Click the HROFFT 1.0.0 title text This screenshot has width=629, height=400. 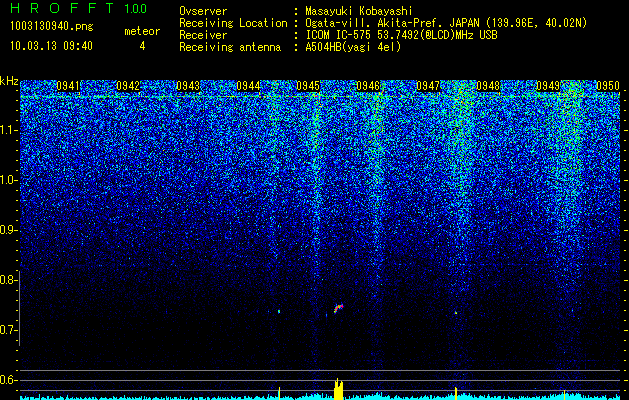coord(79,8)
